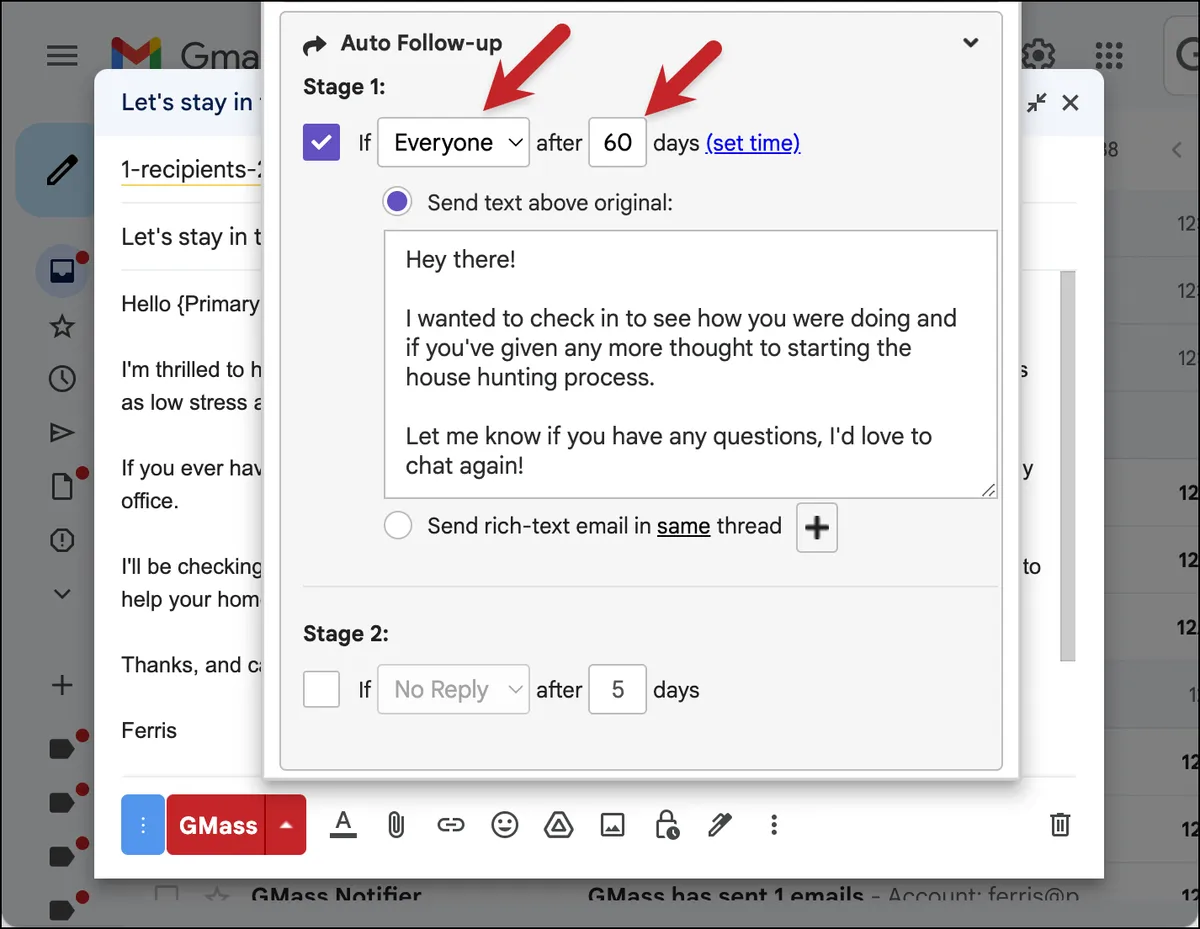Open the Inbox in sidebar
The height and width of the screenshot is (929, 1200).
click(x=62, y=271)
